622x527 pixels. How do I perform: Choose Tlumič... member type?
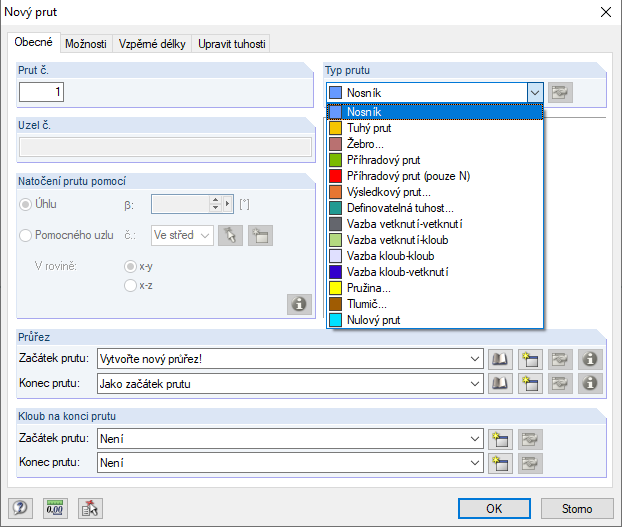[x=435, y=304]
